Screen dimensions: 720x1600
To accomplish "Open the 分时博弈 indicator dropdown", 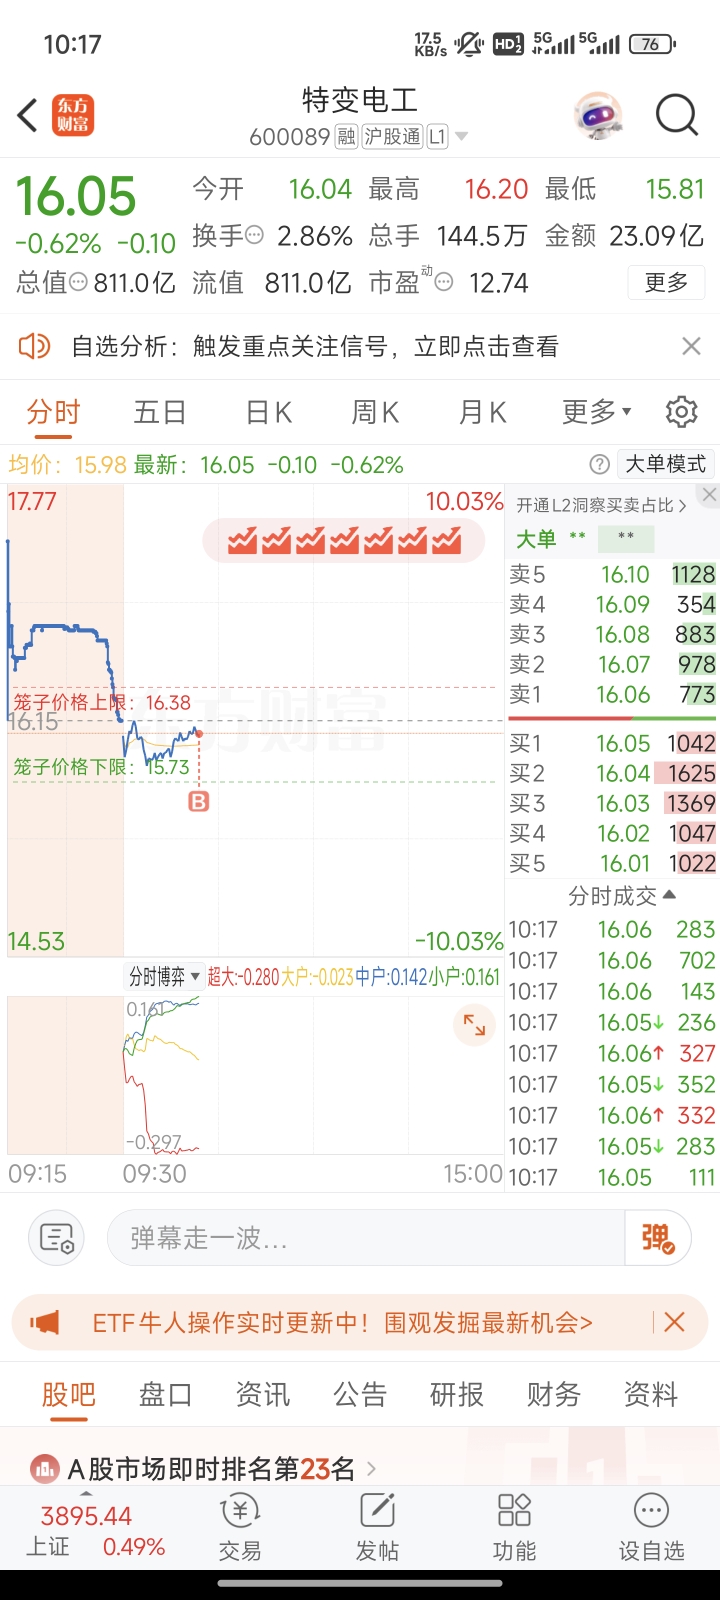I will click(164, 977).
